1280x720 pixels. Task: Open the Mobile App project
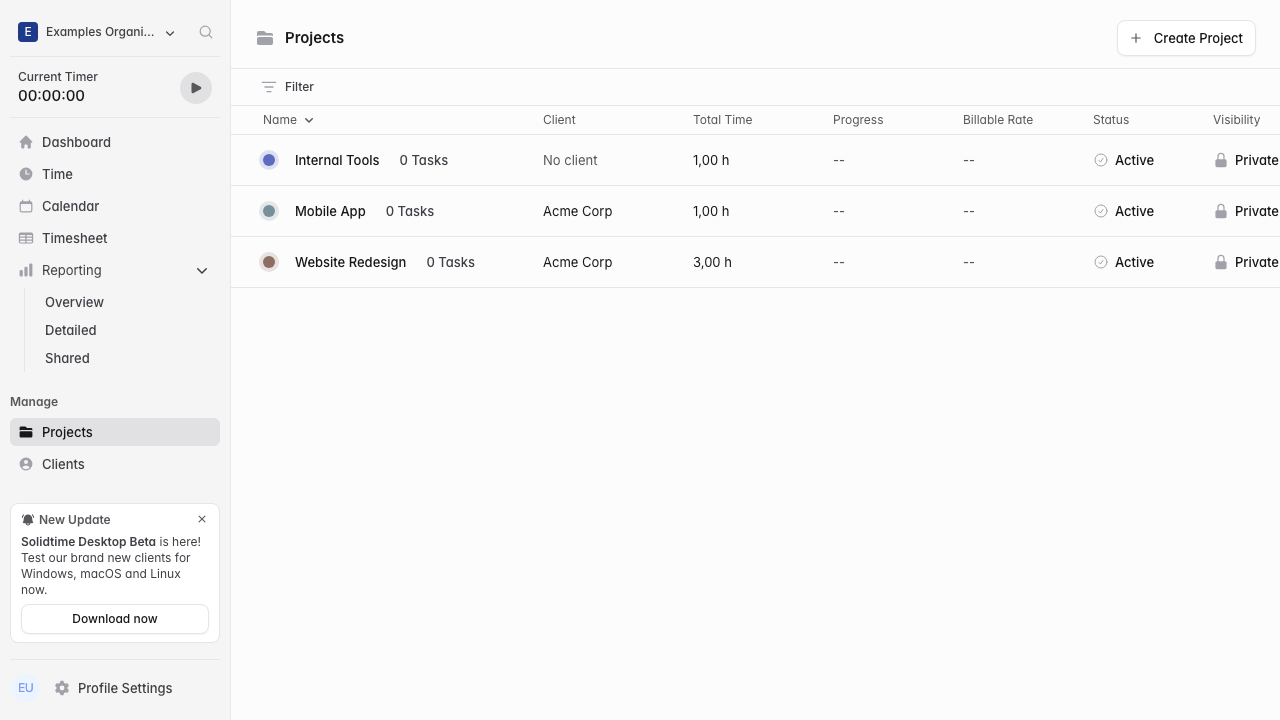click(330, 211)
